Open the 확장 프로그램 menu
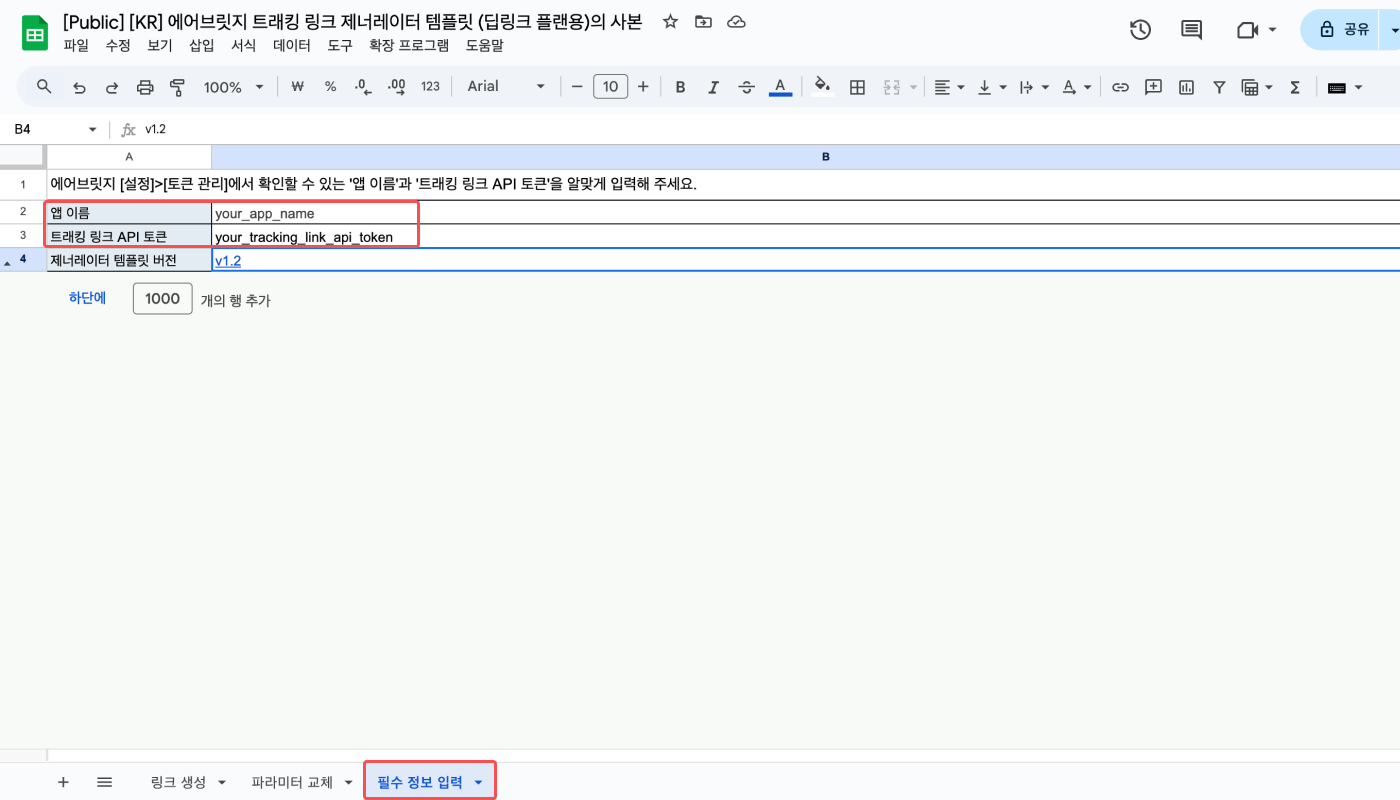1400x800 pixels. point(409,45)
